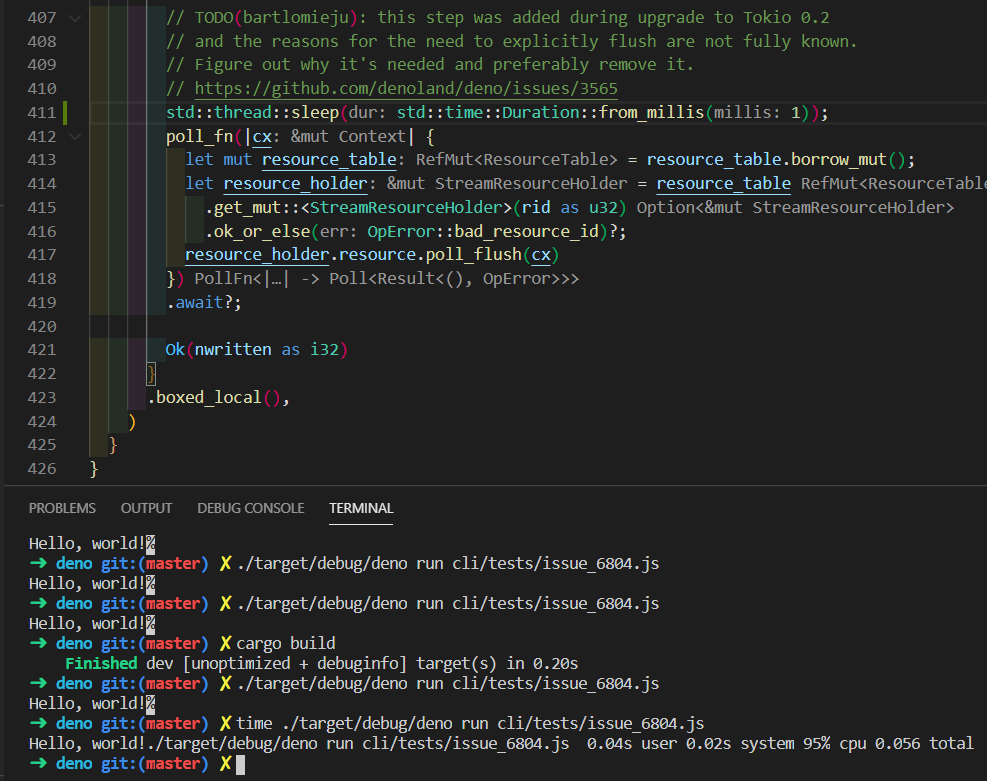Click line number 411 in the gutter

[x=42, y=113]
